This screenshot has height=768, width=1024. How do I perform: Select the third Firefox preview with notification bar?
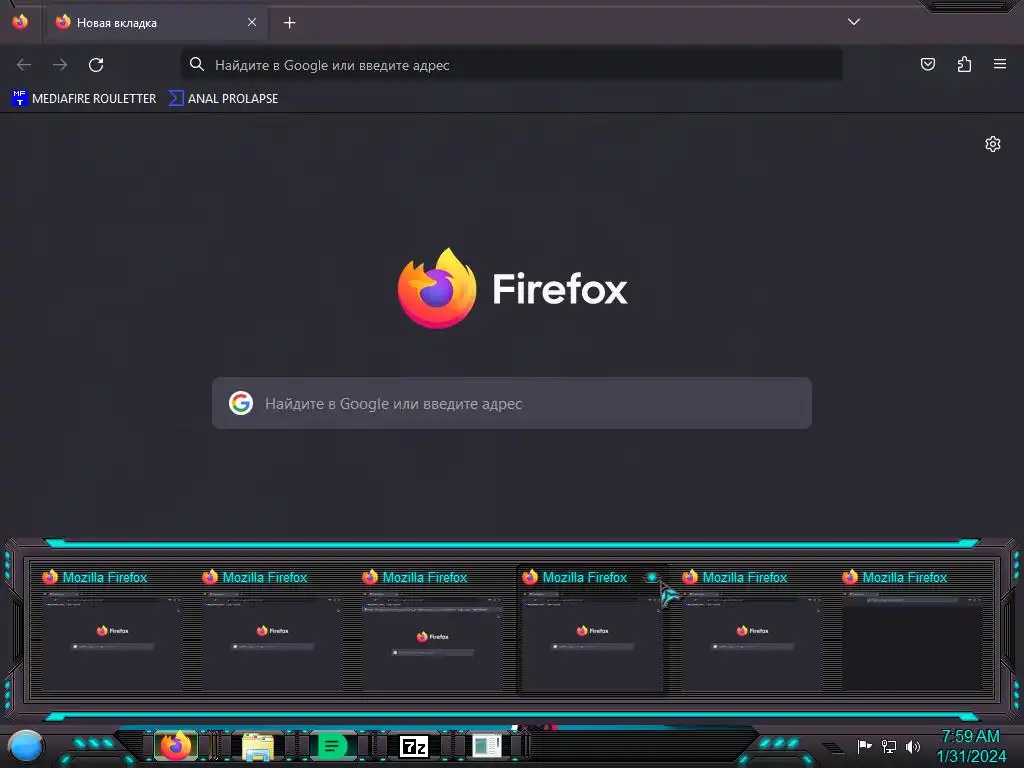(x=432, y=630)
